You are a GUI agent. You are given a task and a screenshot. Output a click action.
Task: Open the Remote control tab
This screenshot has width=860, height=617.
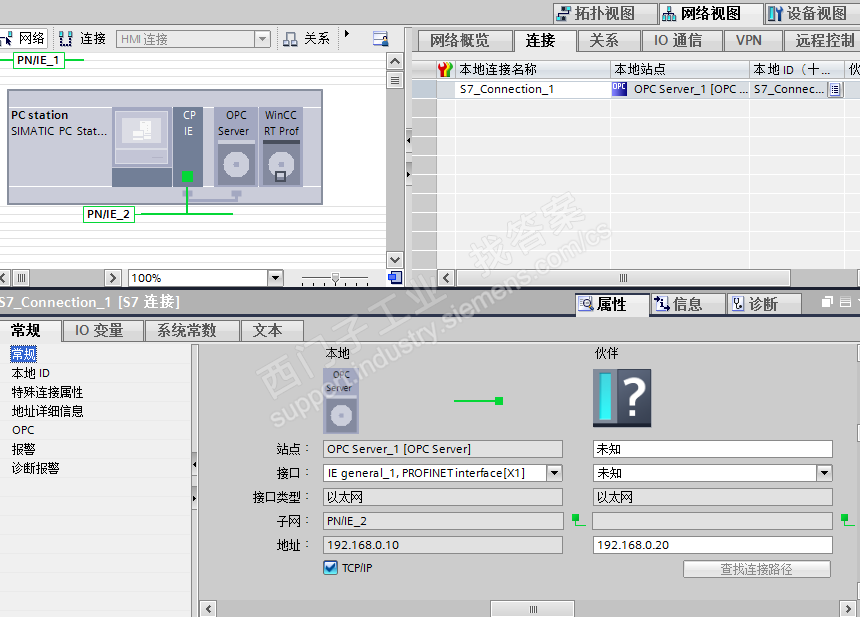(824, 41)
